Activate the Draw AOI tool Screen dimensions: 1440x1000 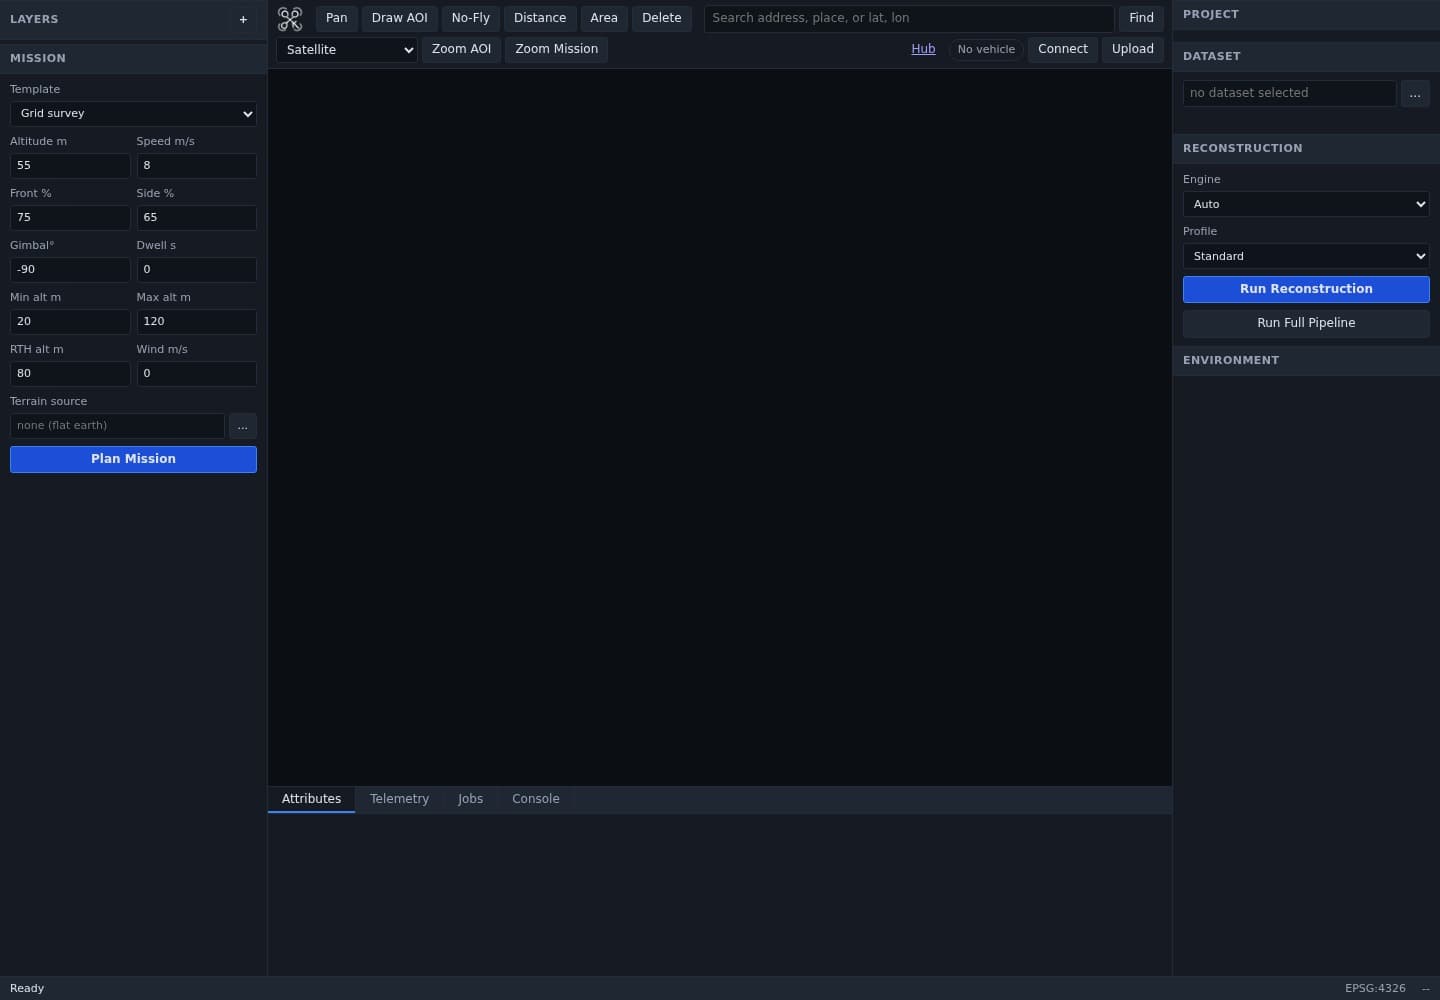400,18
